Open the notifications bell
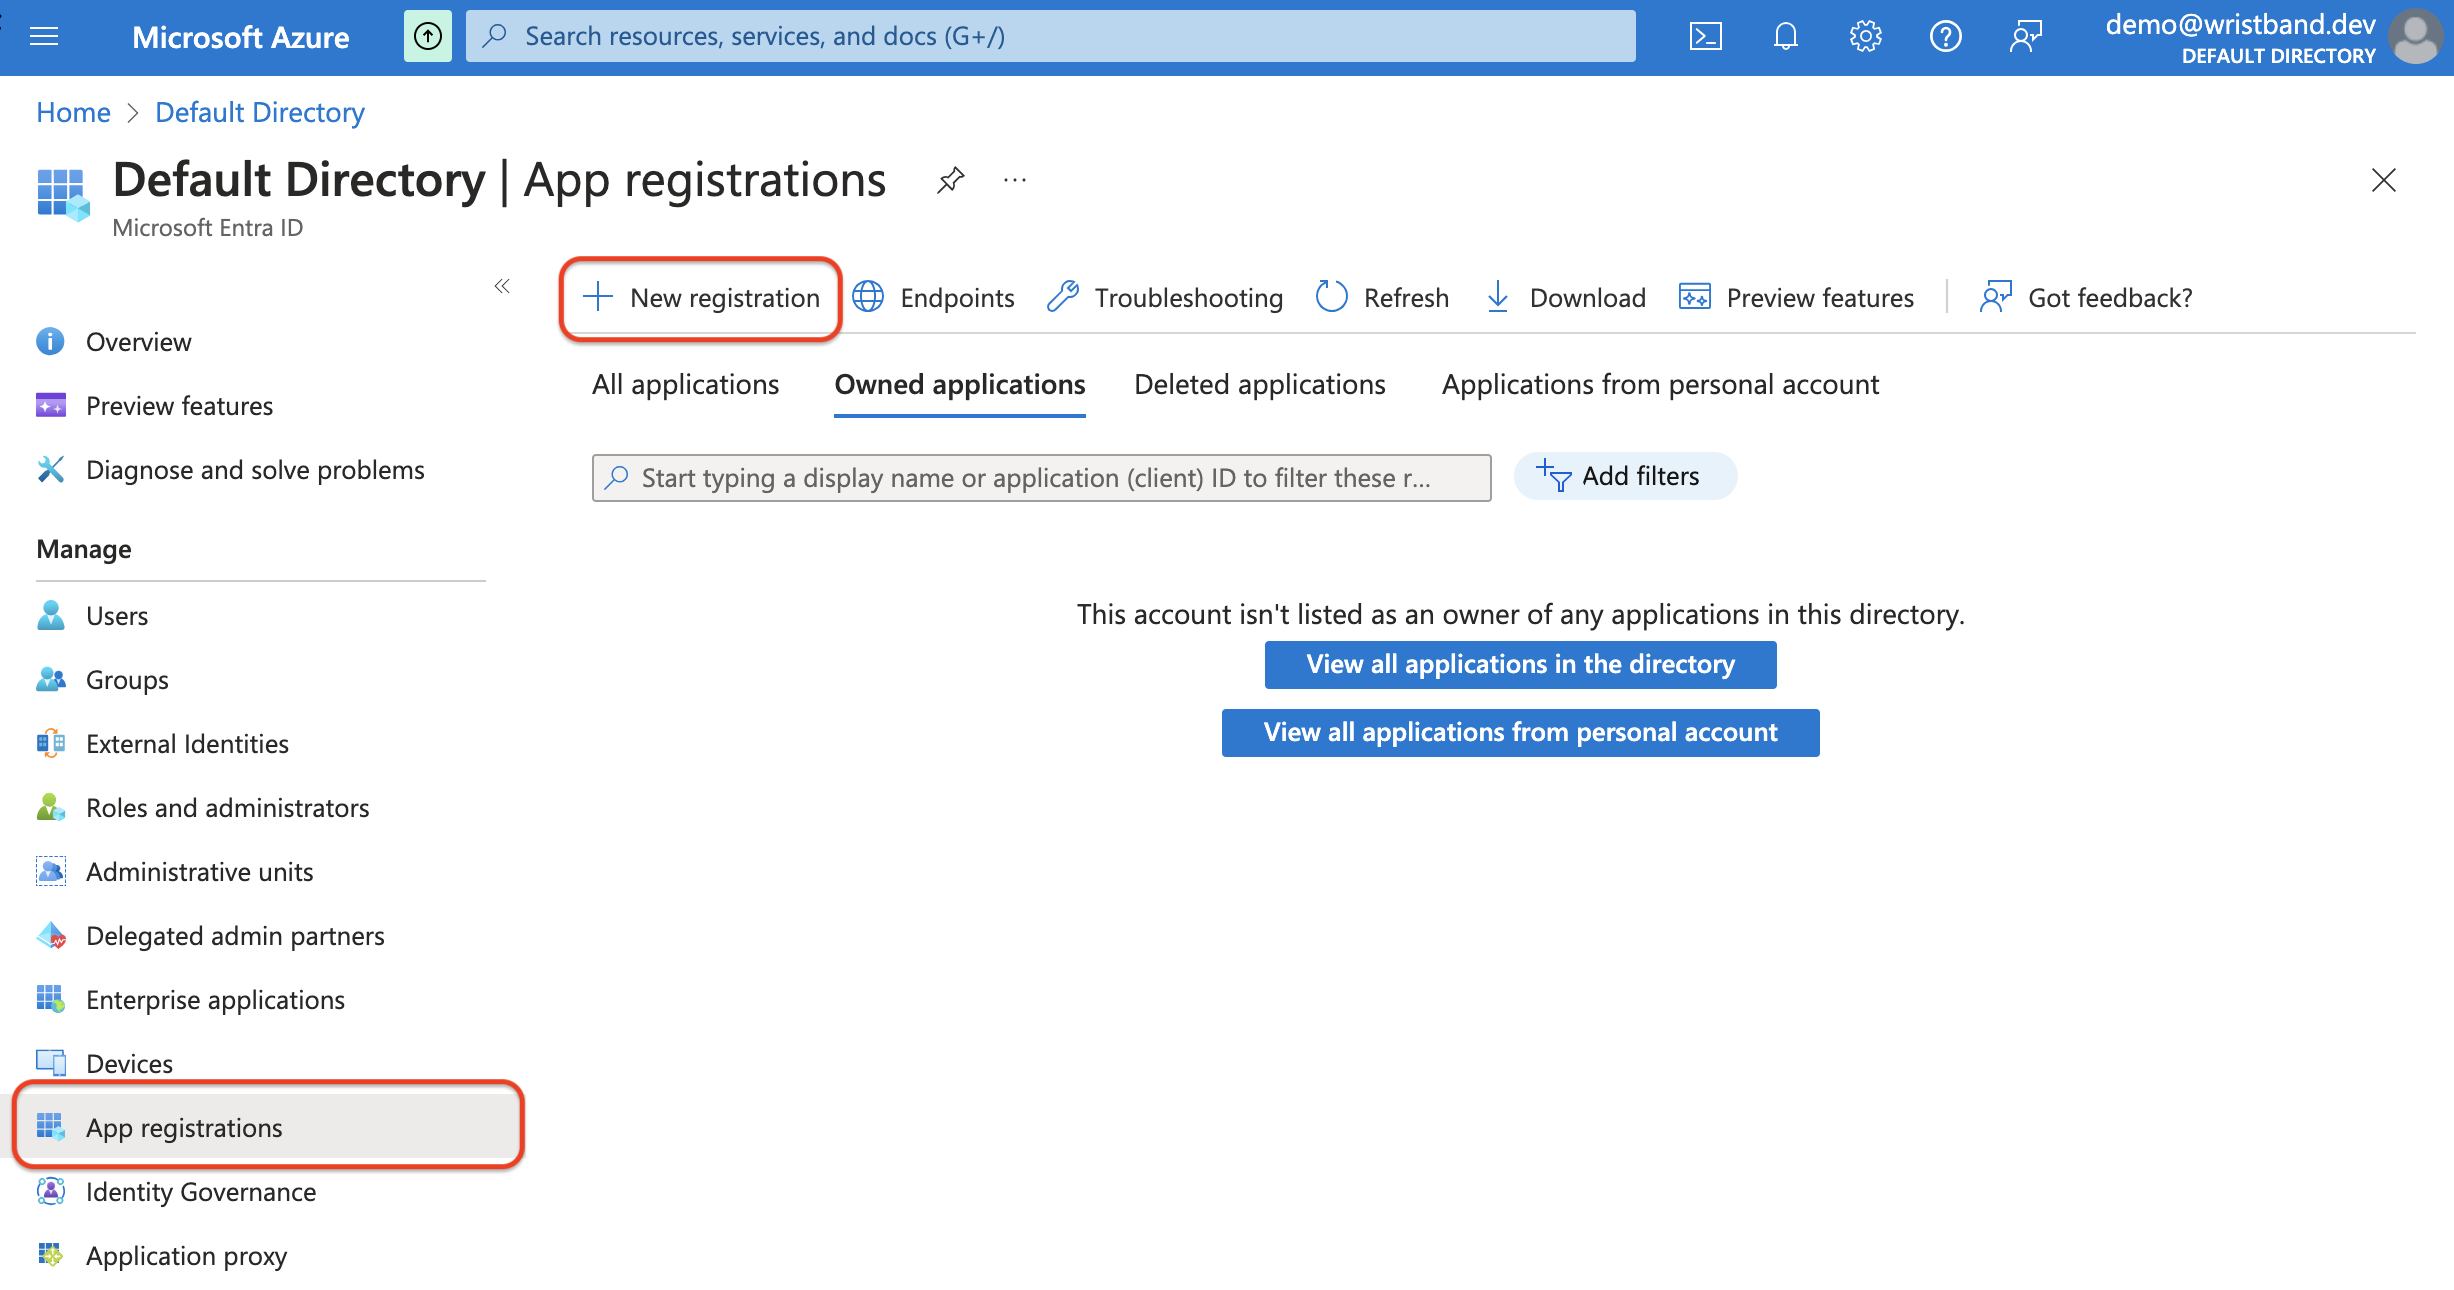The image size is (2454, 1290). [1785, 37]
